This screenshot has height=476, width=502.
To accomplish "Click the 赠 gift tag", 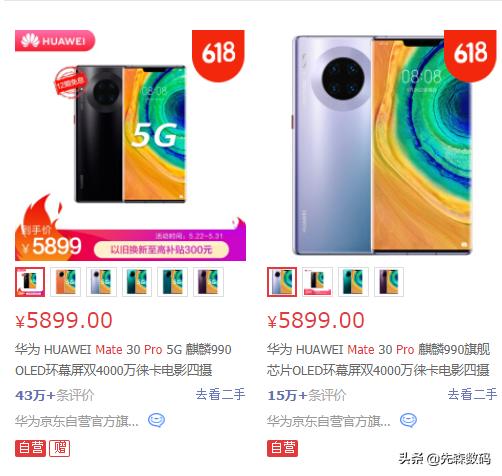I will [60, 448].
